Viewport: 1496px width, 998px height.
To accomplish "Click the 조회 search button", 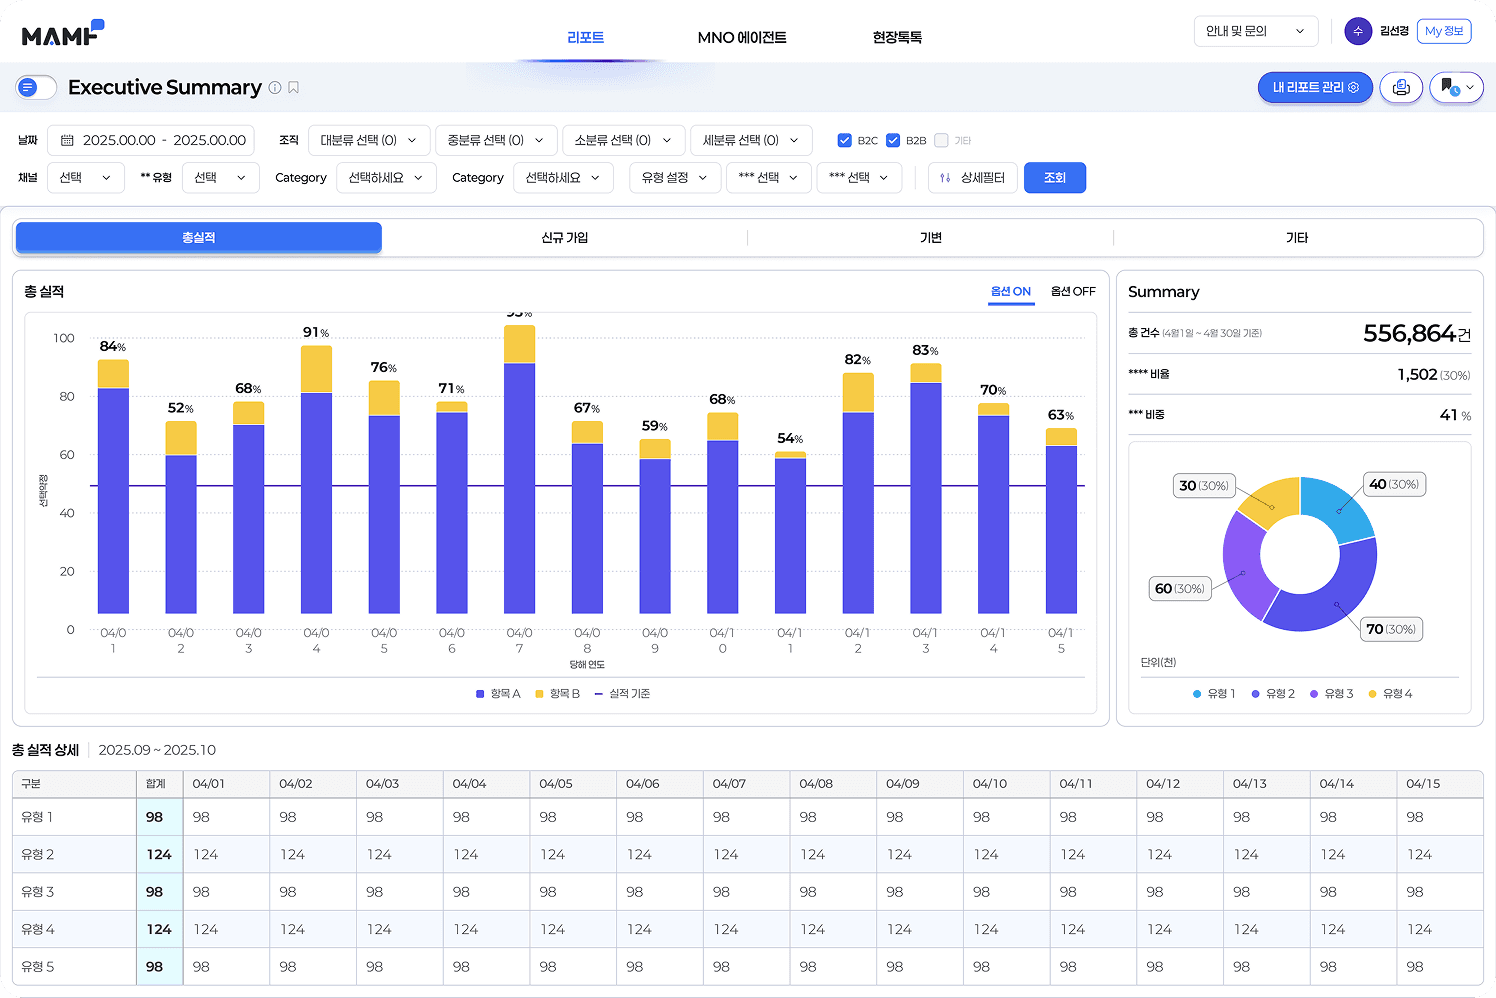I will coord(1055,178).
